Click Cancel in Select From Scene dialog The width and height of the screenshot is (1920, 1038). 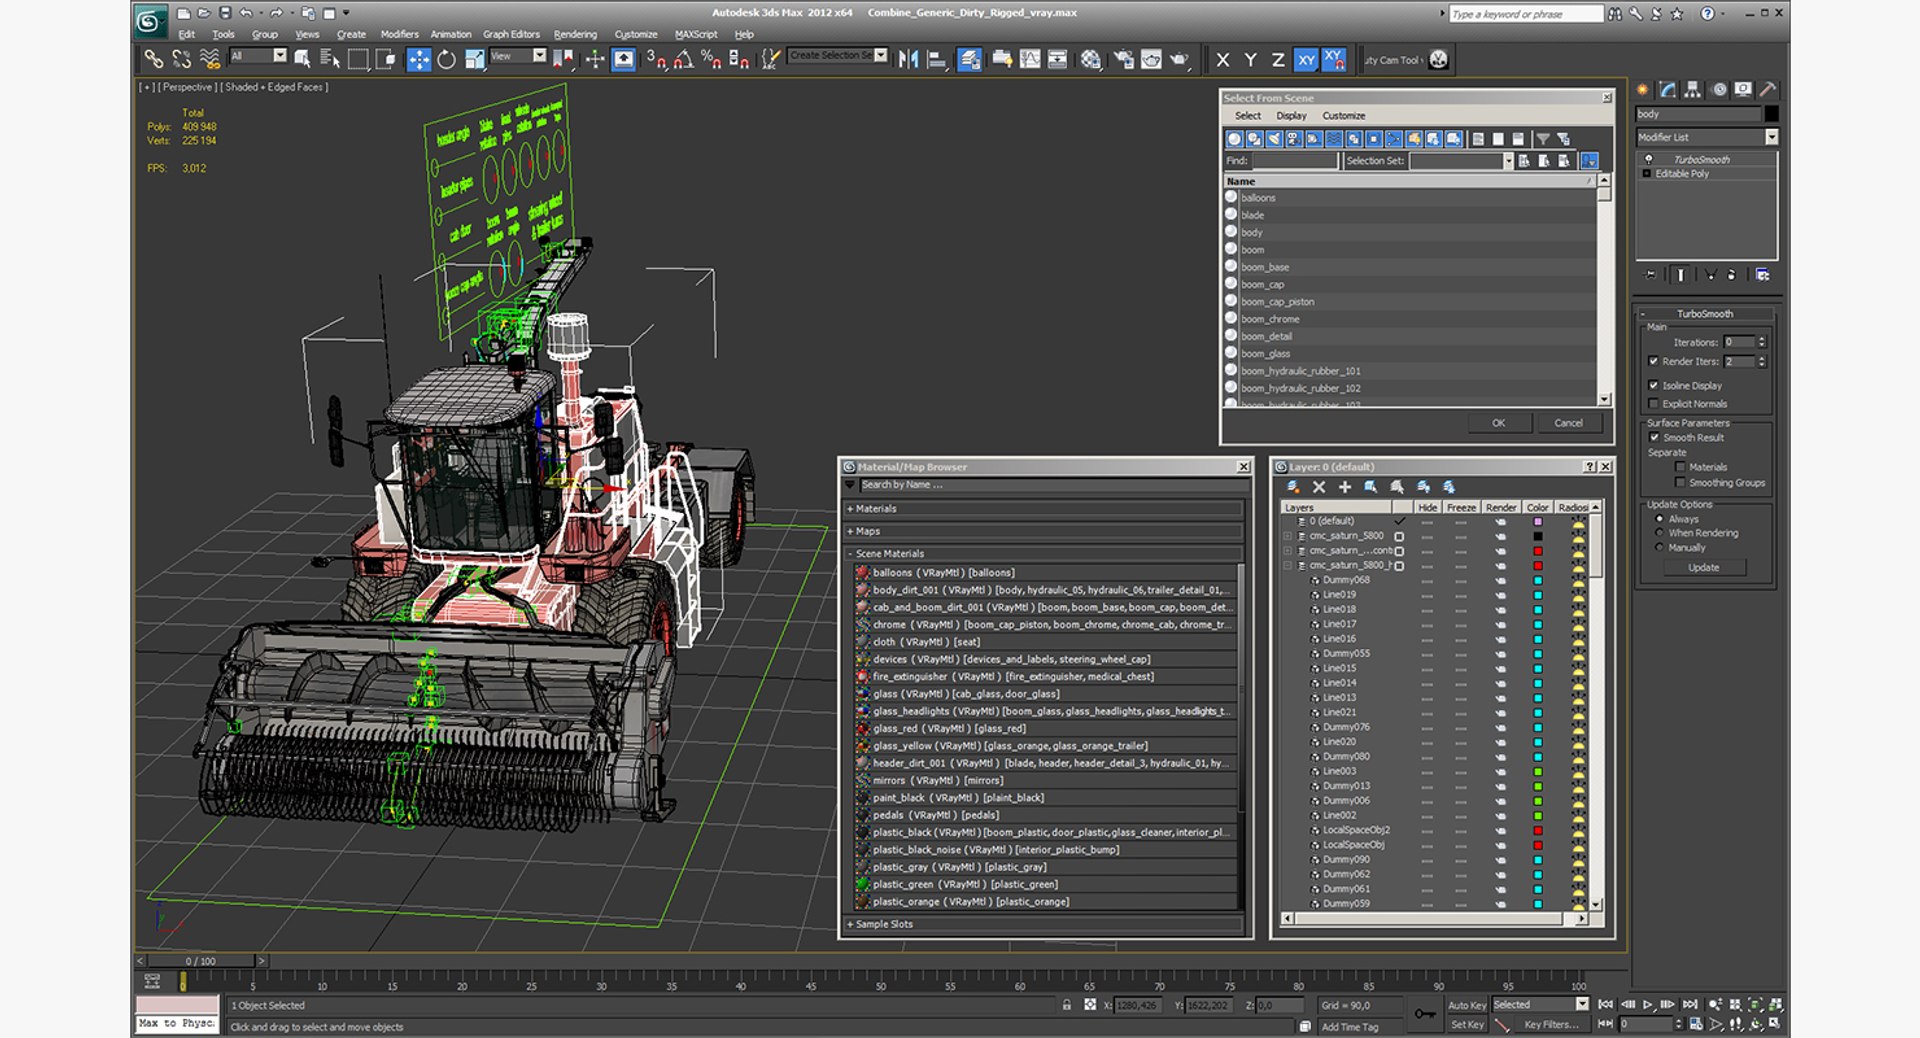[x=1568, y=423]
